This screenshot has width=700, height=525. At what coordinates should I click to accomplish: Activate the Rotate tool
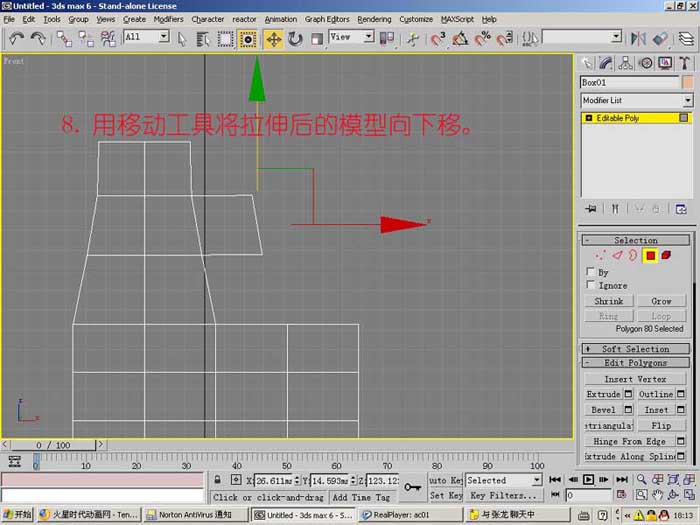(295, 39)
